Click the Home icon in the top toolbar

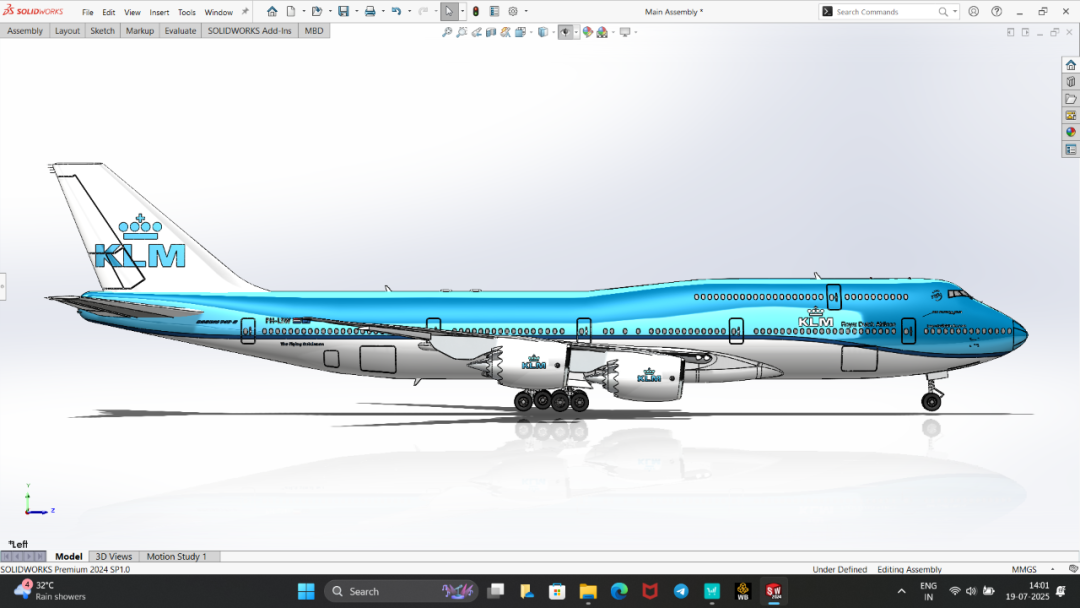(272, 12)
